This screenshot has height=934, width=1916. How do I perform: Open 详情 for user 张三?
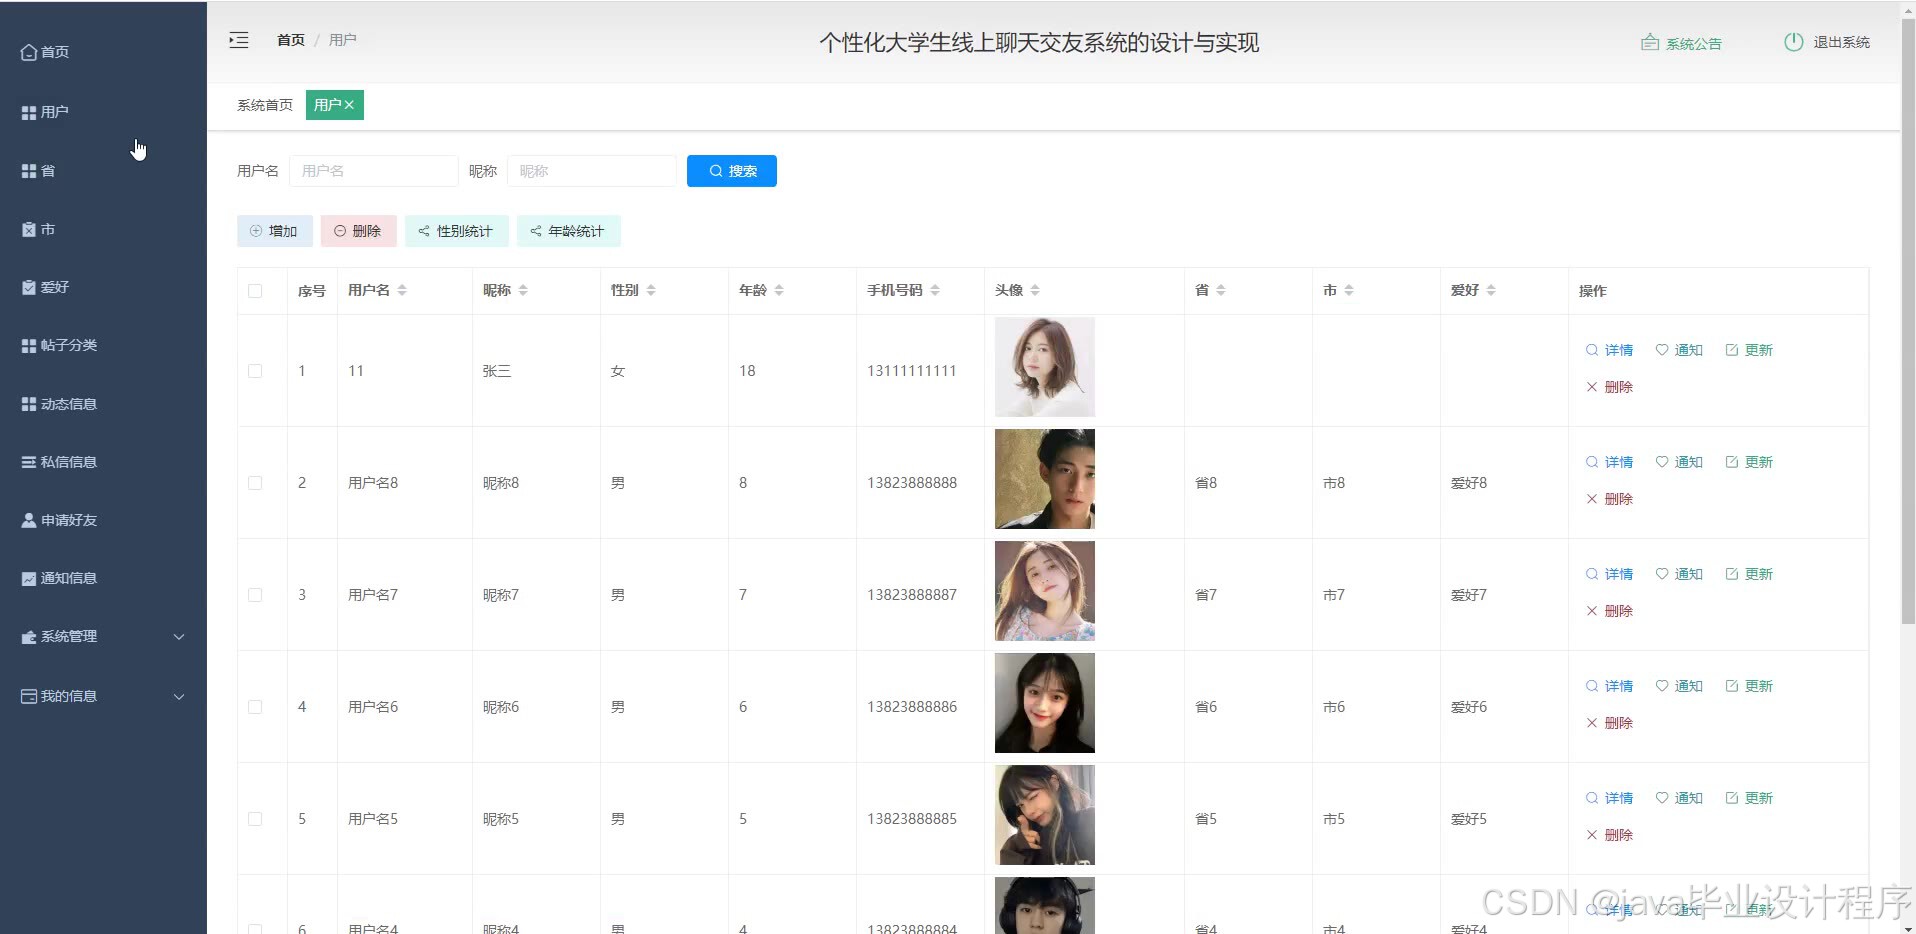[1609, 350]
